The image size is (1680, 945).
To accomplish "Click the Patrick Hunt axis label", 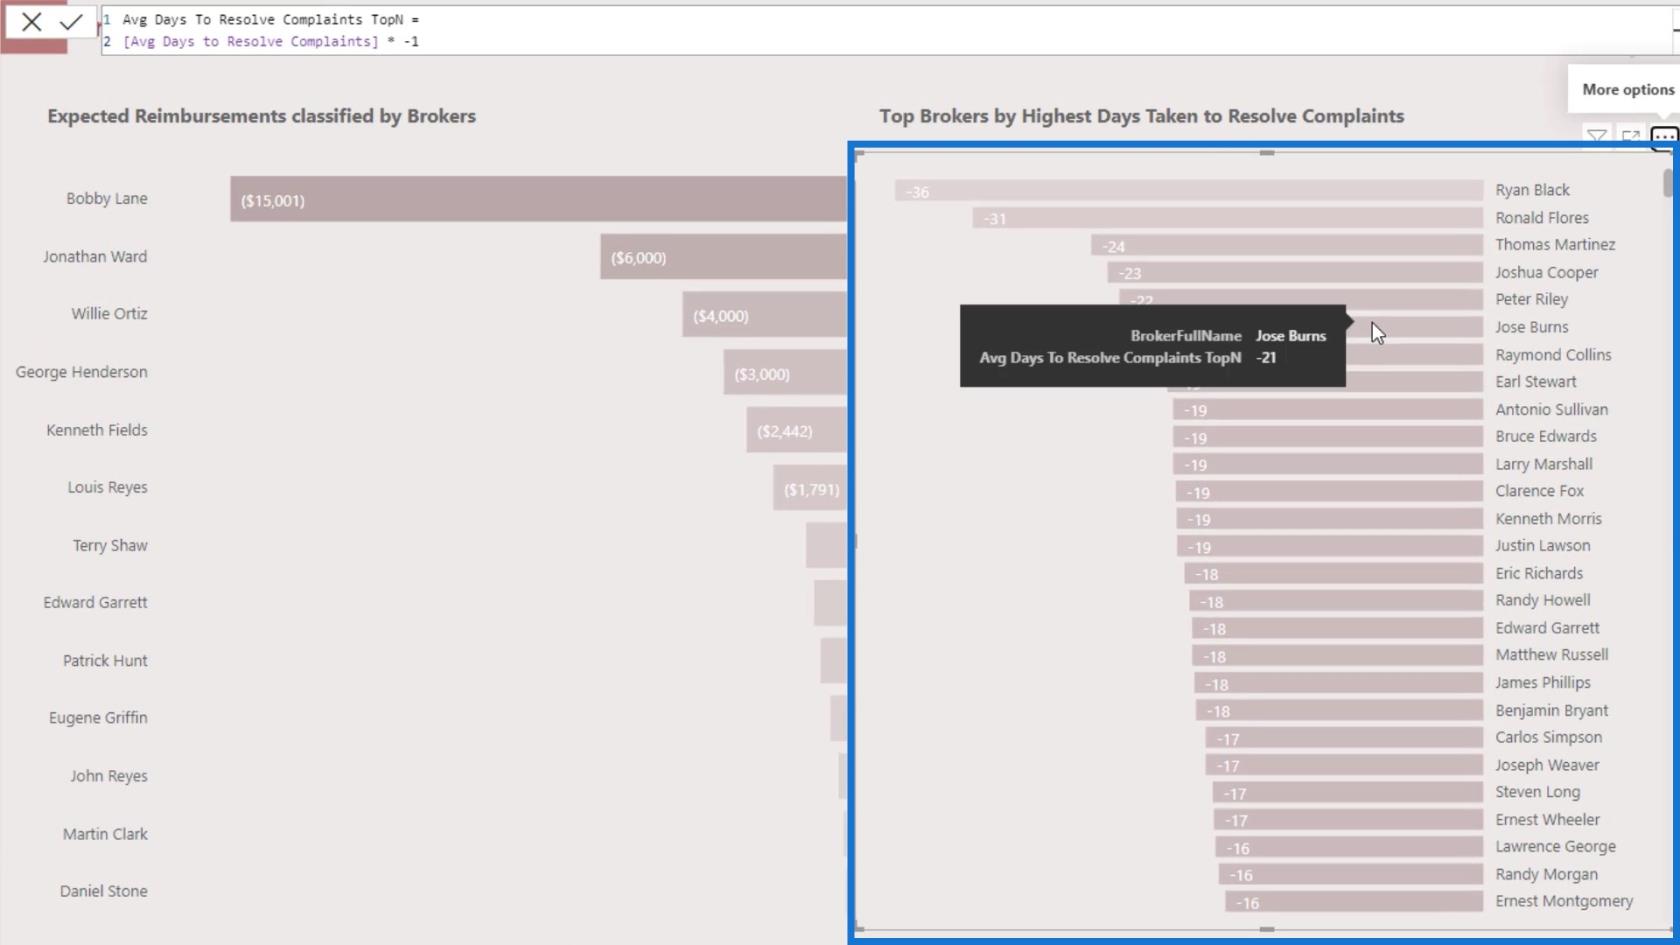I will coord(105,661).
